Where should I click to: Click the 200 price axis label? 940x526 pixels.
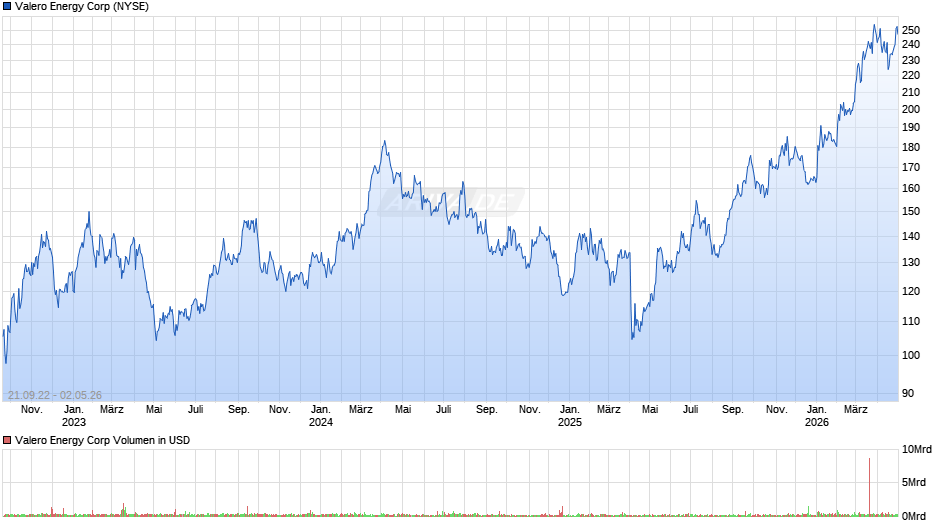[x=911, y=109]
